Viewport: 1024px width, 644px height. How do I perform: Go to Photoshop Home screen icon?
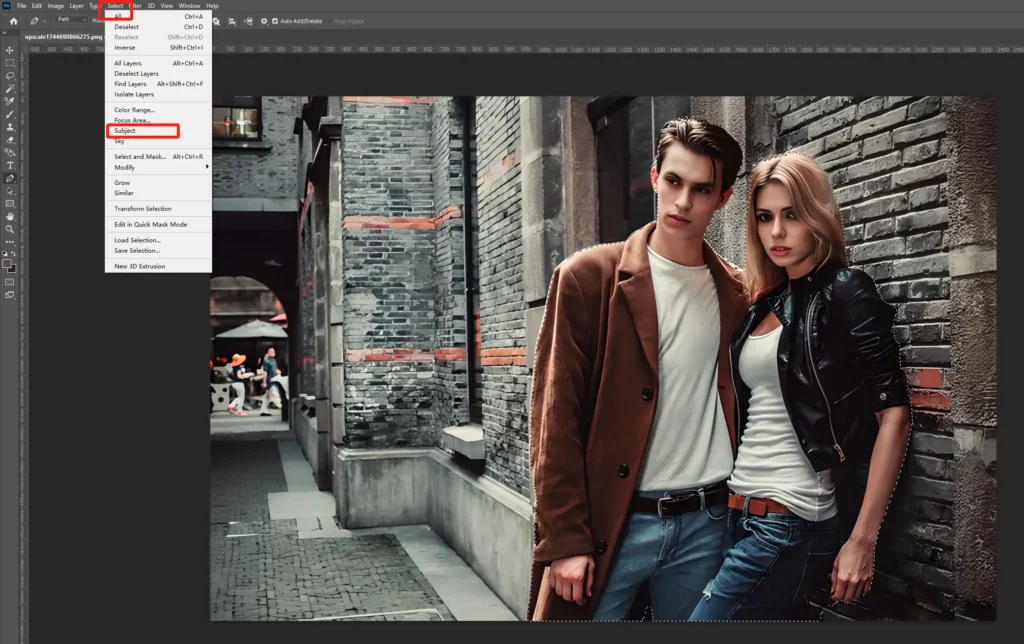point(13,21)
